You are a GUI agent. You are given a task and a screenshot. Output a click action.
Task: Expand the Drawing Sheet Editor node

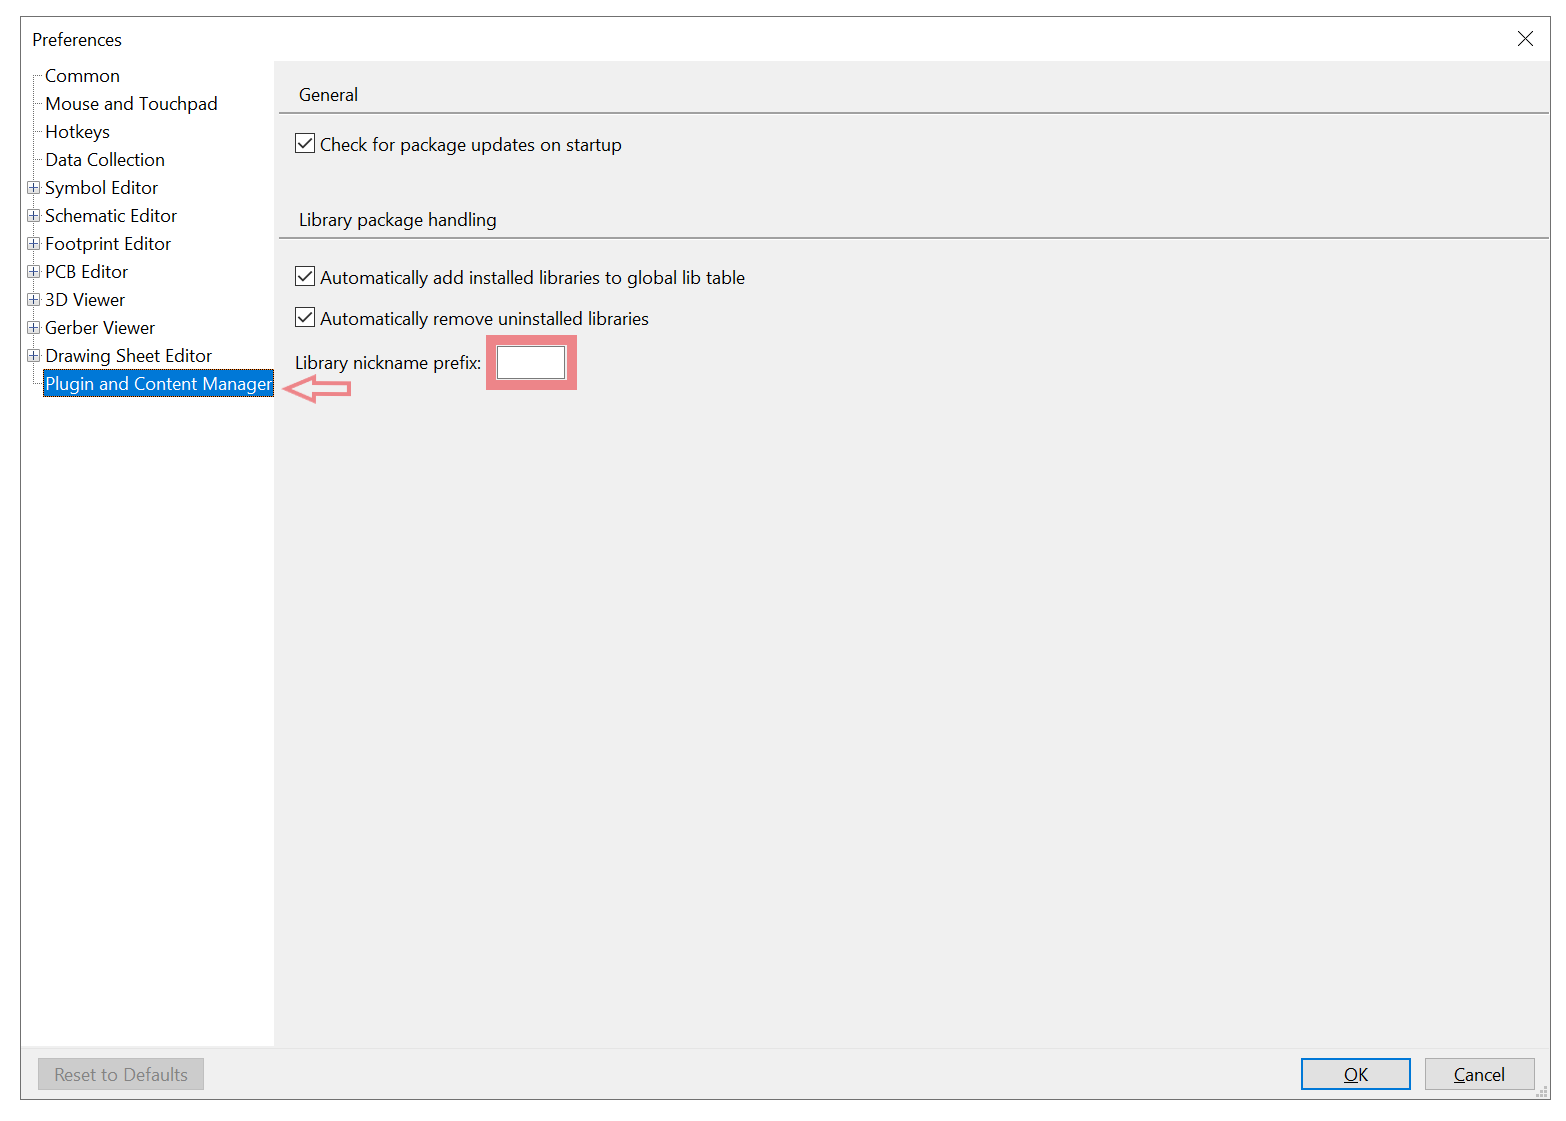pyautogui.click(x=34, y=356)
